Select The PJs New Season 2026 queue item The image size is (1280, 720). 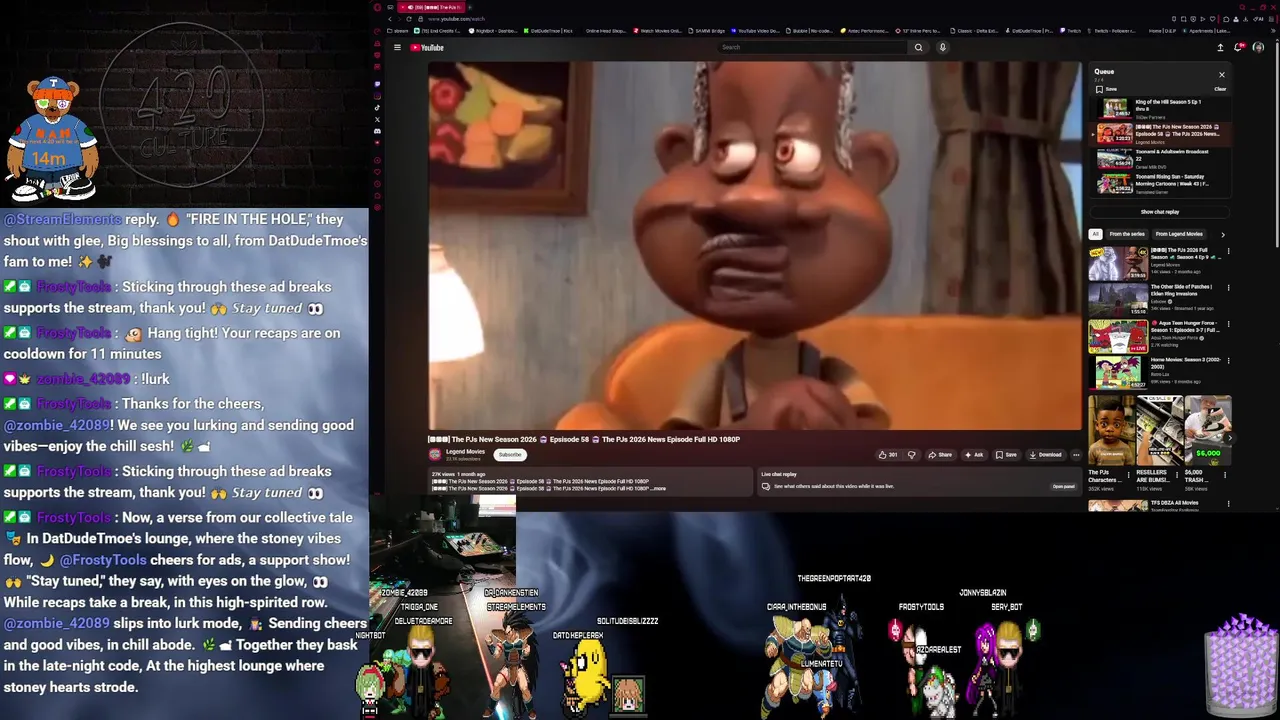coord(1160,133)
